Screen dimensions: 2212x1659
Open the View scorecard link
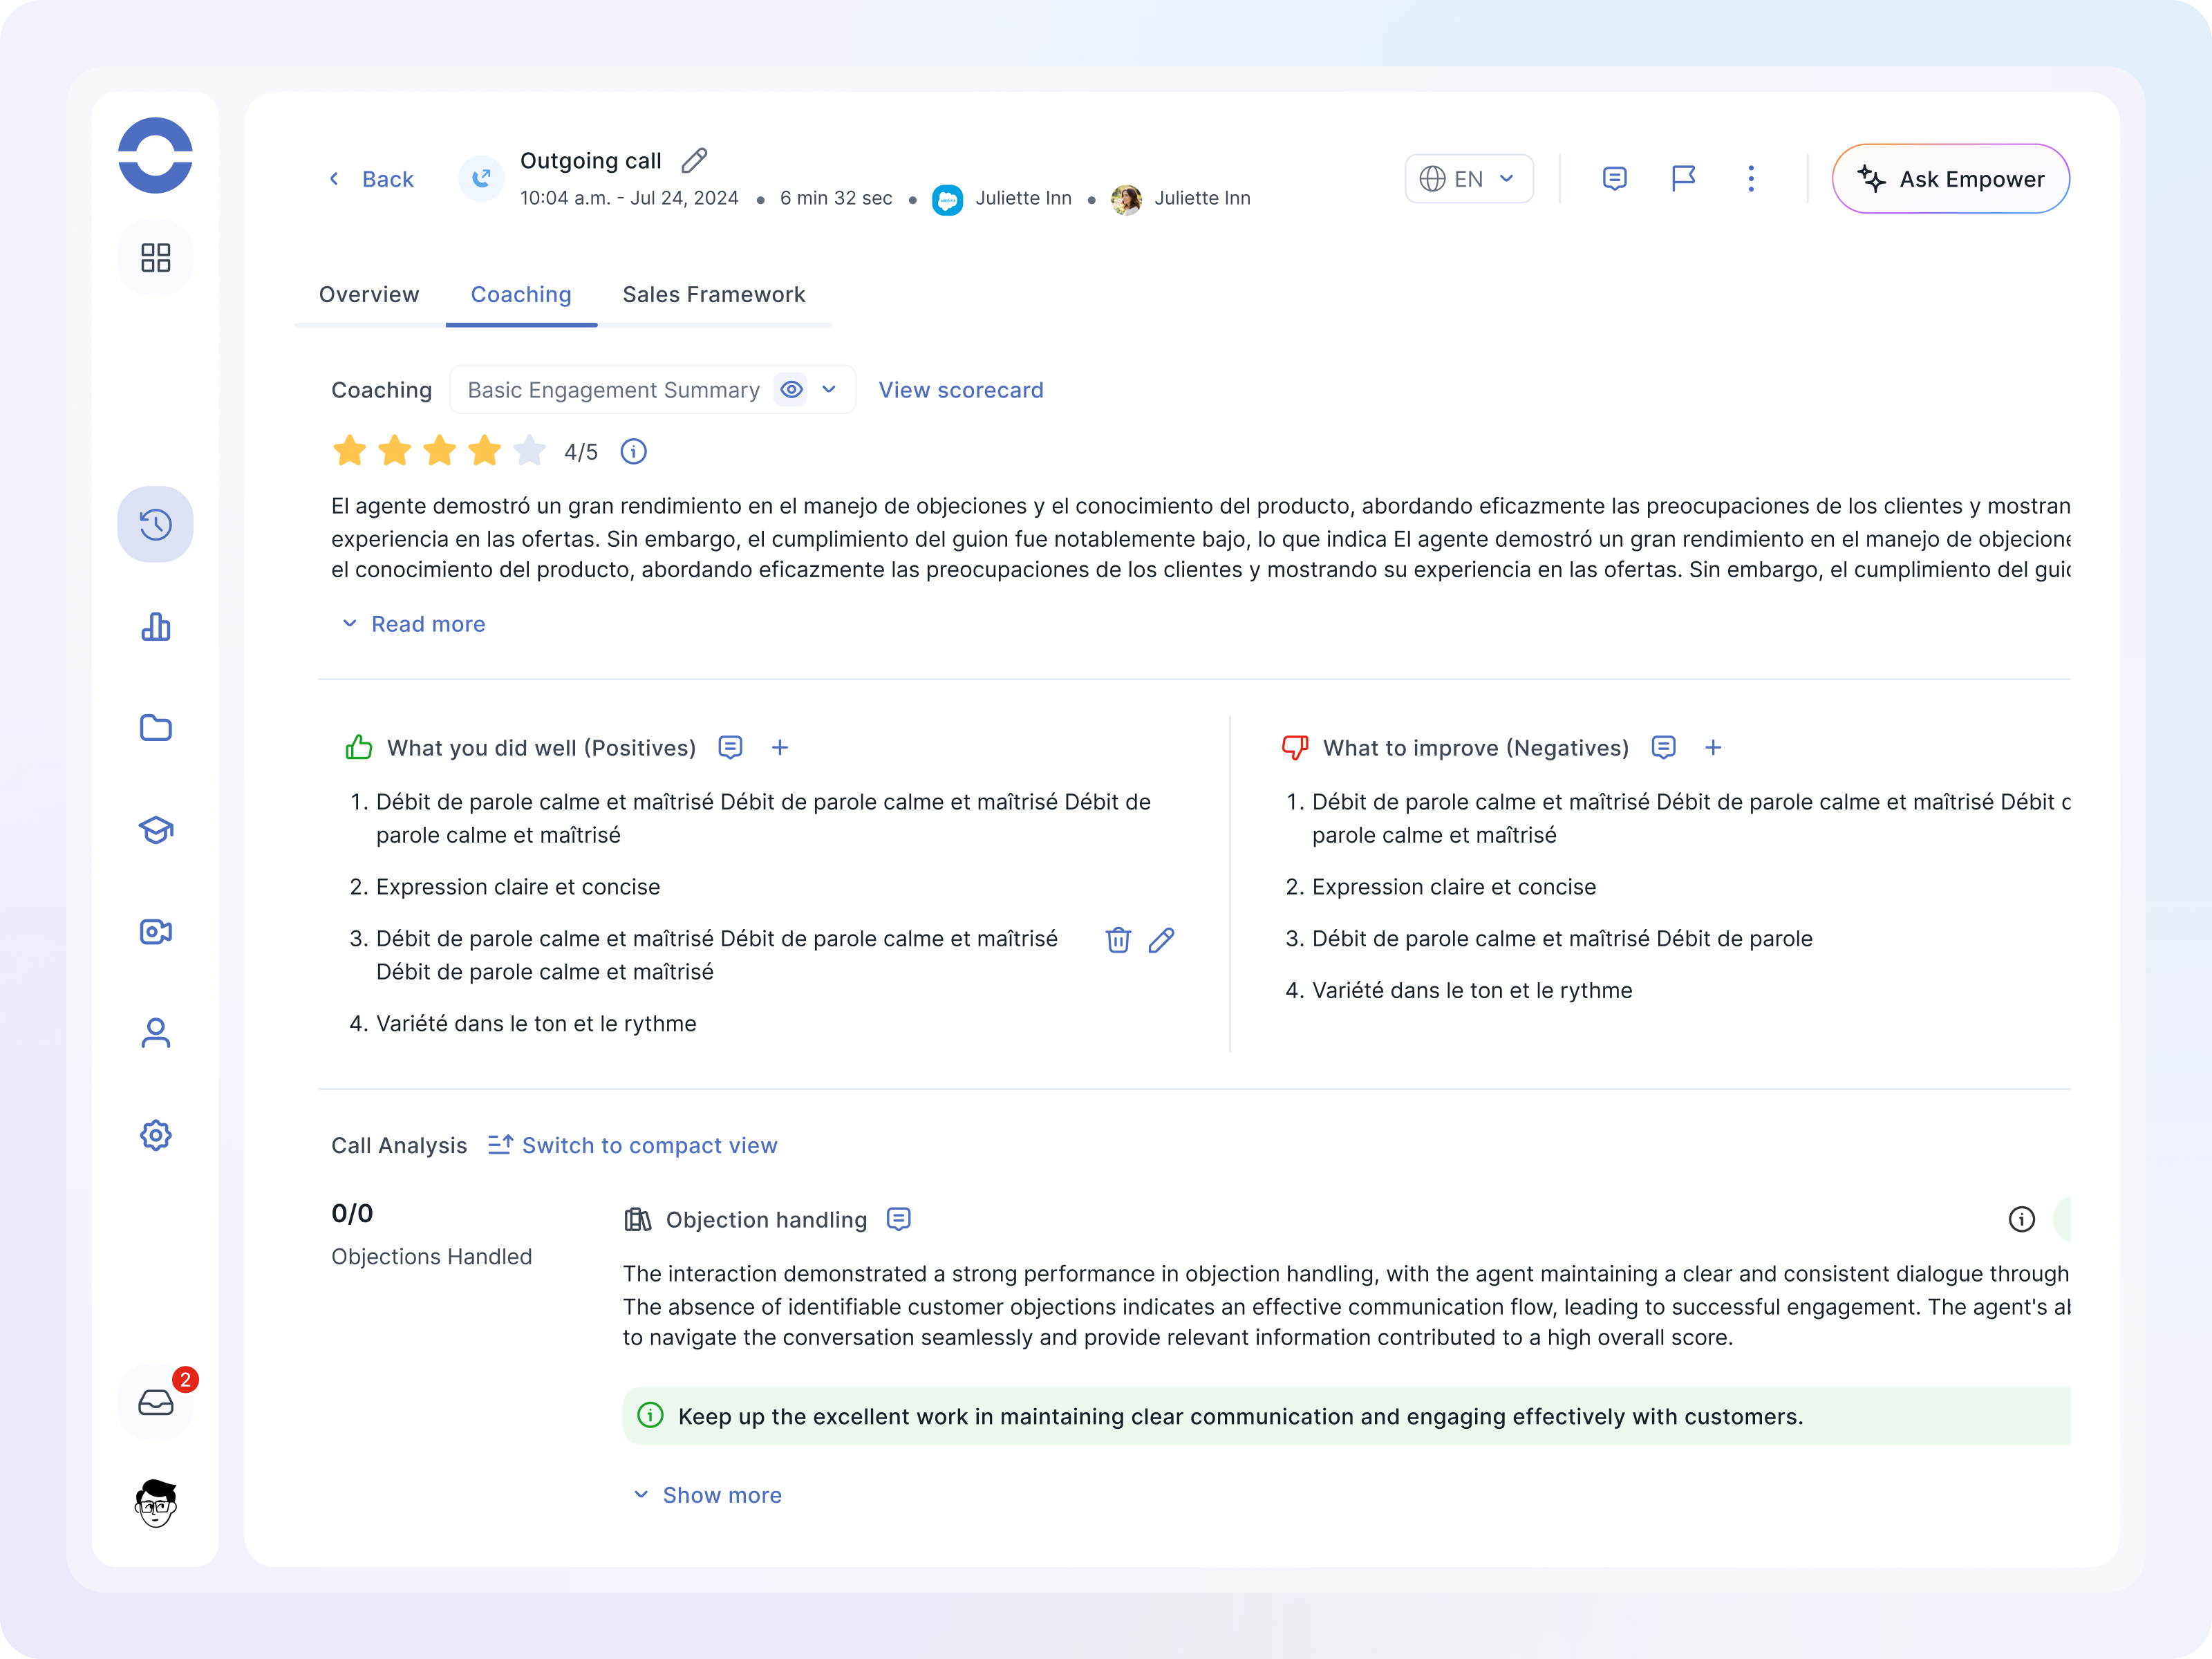[x=960, y=390]
